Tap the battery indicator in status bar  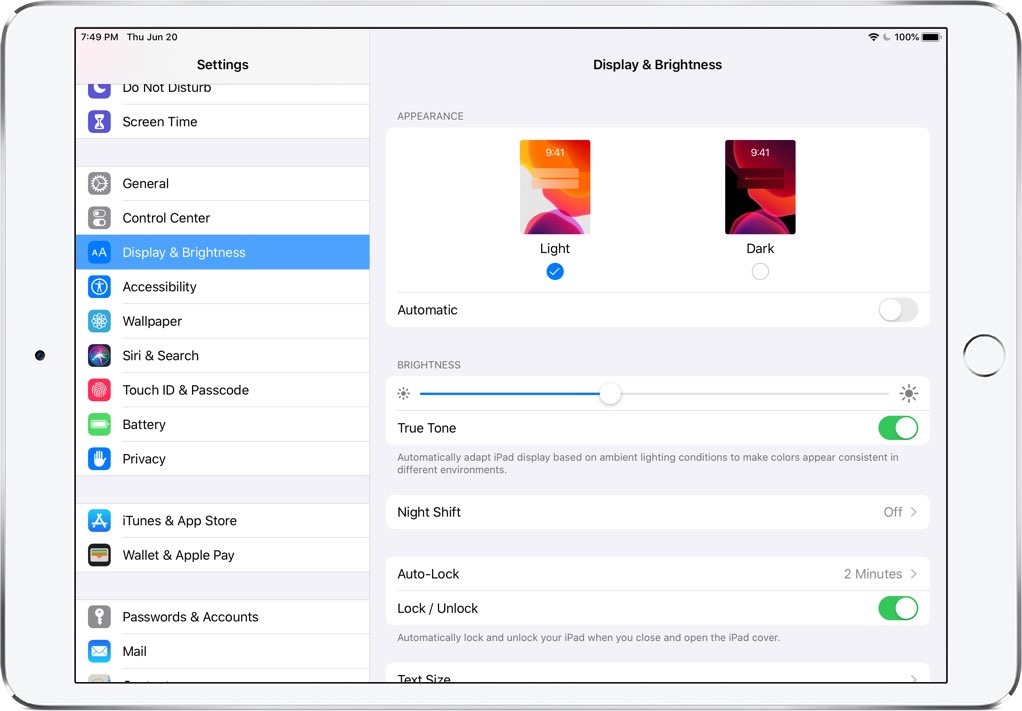(x=931, y=37)
